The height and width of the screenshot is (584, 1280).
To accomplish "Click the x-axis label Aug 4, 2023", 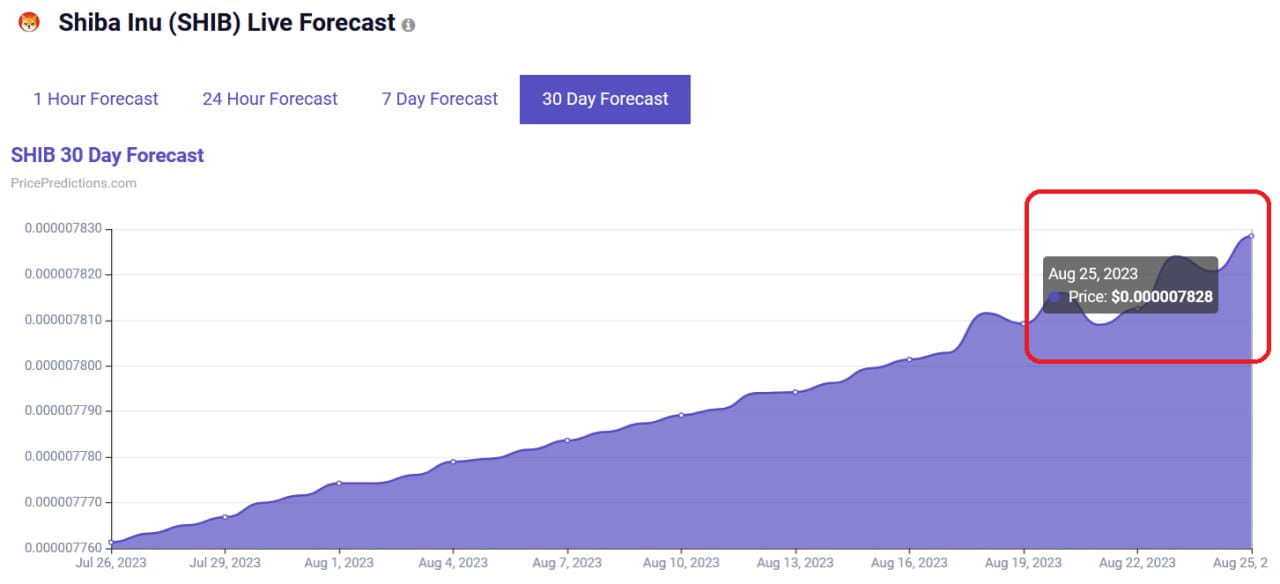I will pyautogui.click(x=453, y=563).
